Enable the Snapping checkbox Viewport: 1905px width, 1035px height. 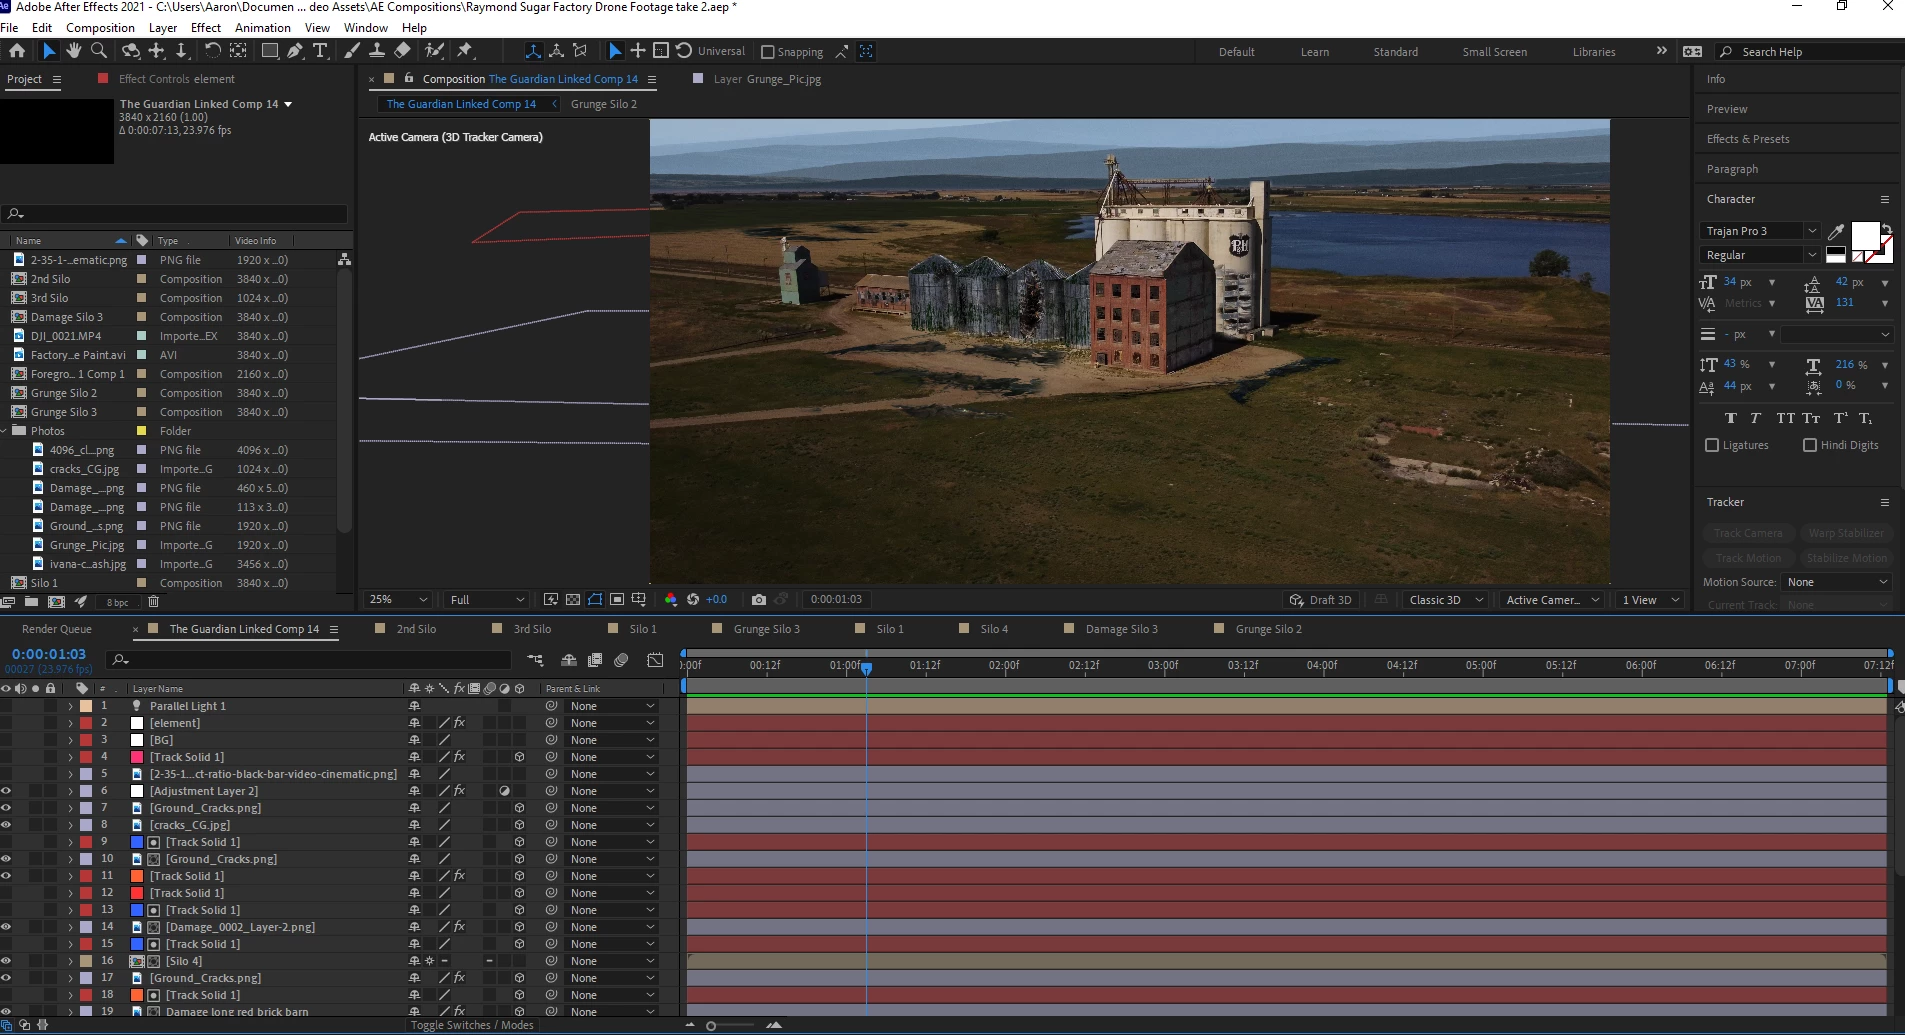[x=767, y=52]
